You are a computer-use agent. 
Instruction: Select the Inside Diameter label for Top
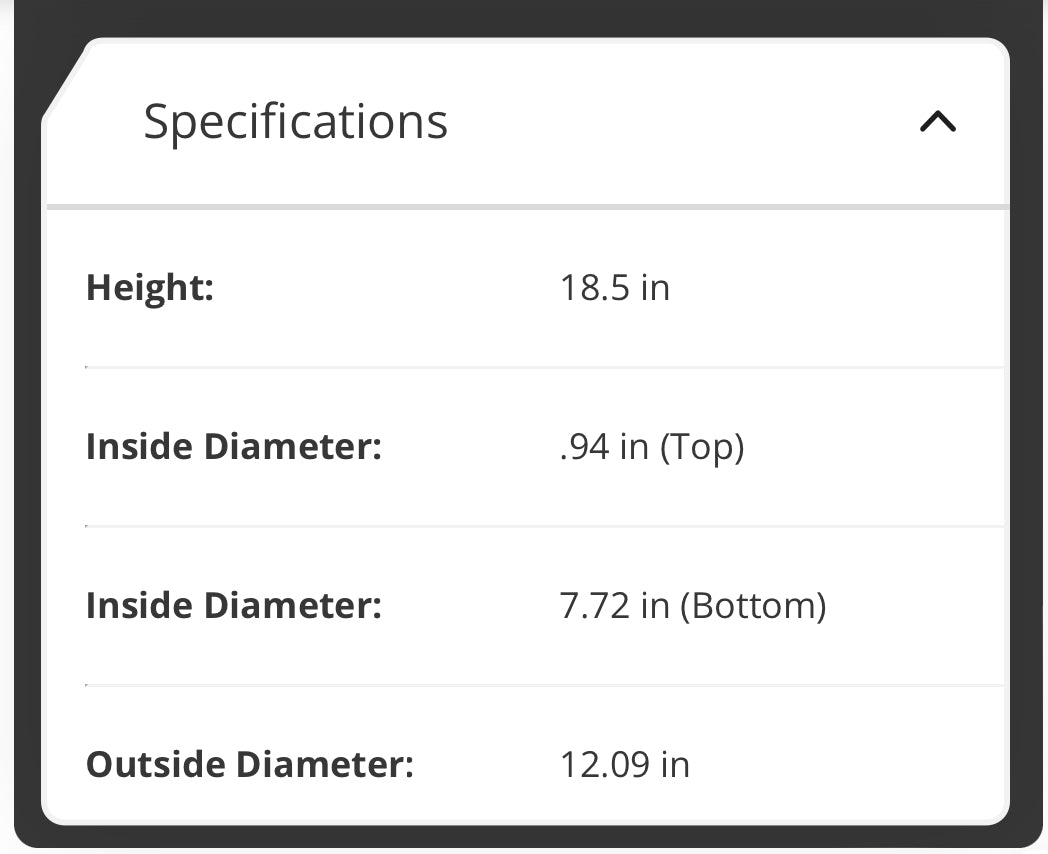click(234, 447)
